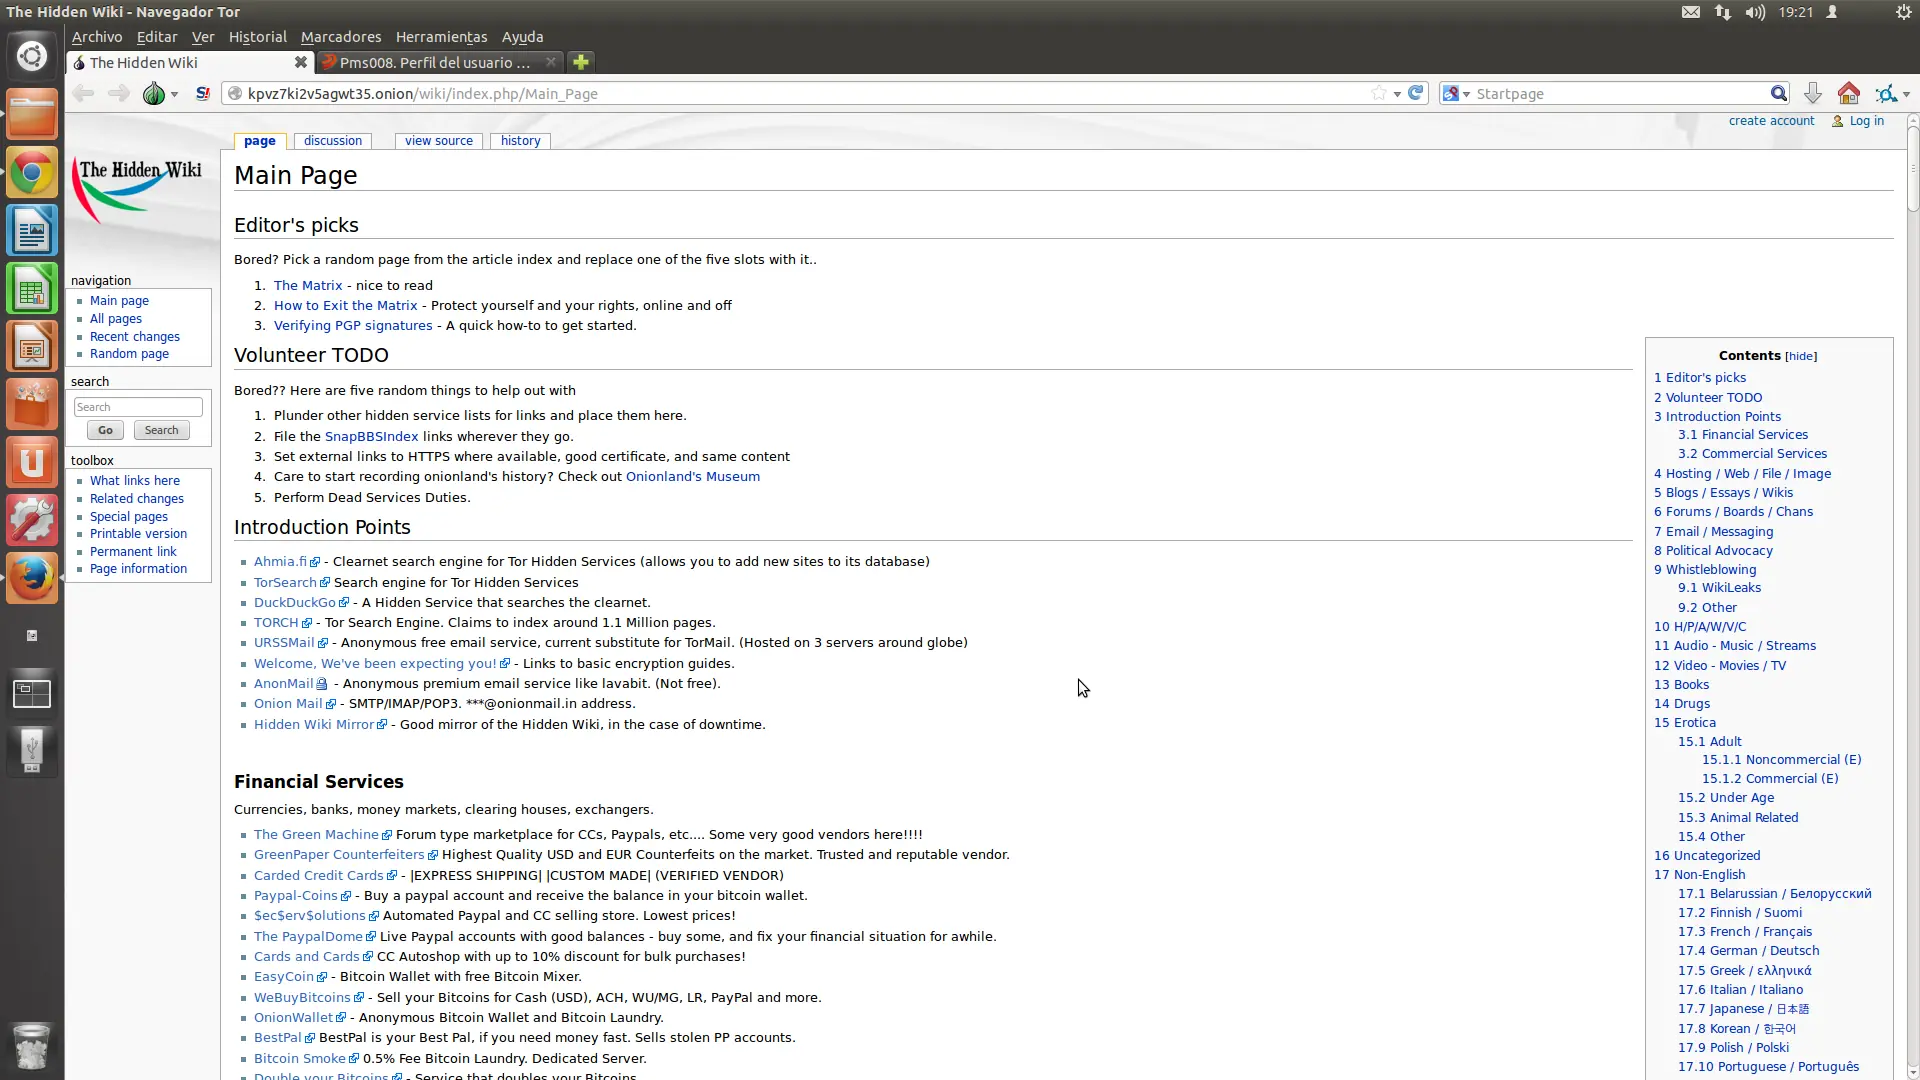The width and height of the screenshot is (1920, 1080).
Task: Expand the Tor onion button dropdown arrow
Action: (x=174, y=94)
